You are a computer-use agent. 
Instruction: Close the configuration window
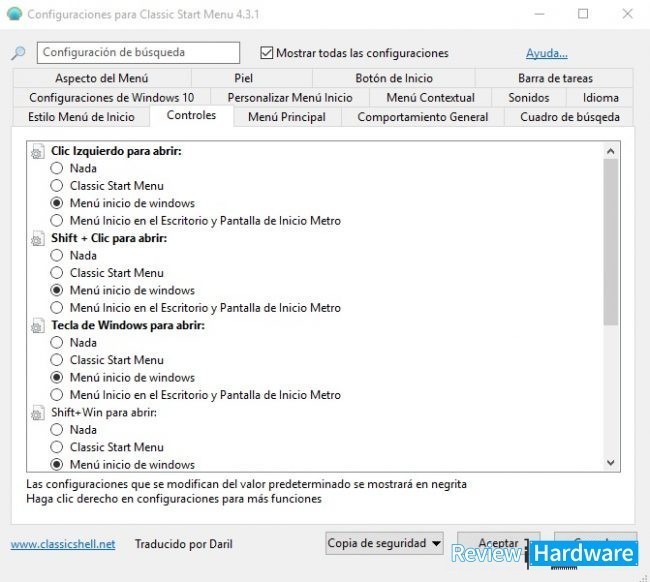point(627,14)
